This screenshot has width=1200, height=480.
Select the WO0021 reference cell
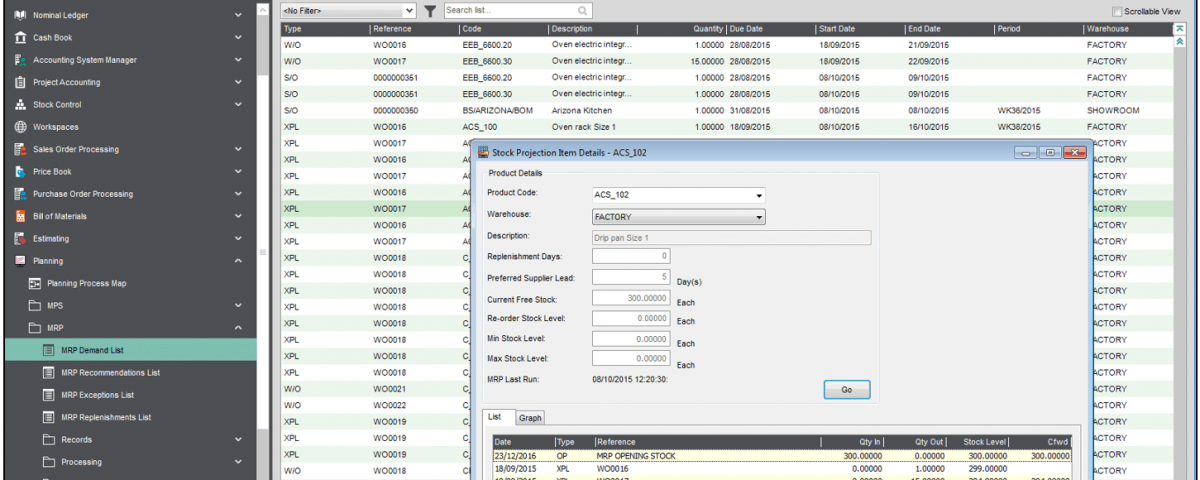pyautogui.click(x=414, y=389)
